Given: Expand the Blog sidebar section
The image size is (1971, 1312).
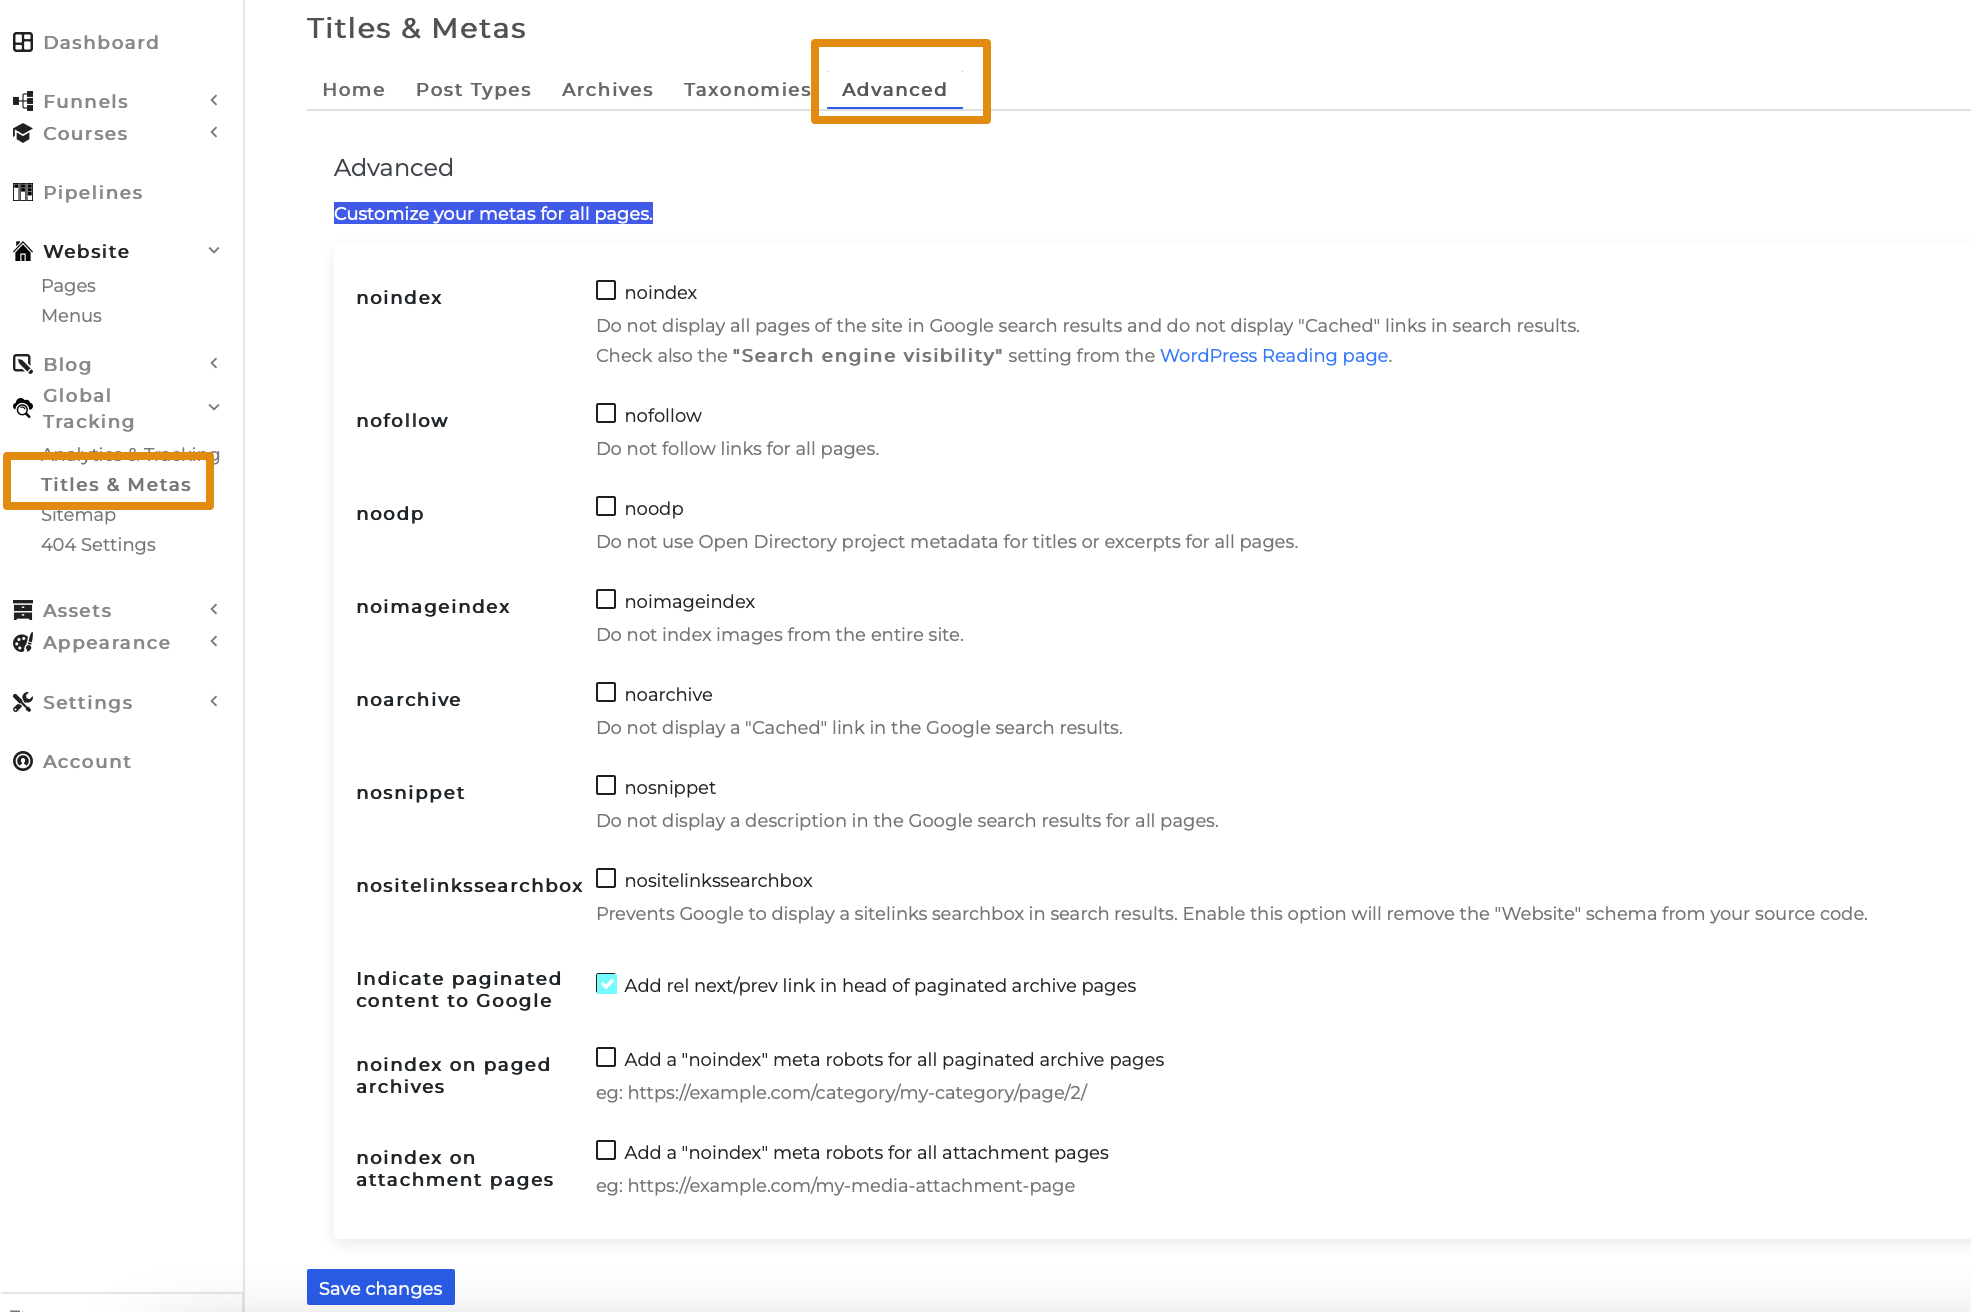Looking at the screenshot, I should click(x=213, y=363).
